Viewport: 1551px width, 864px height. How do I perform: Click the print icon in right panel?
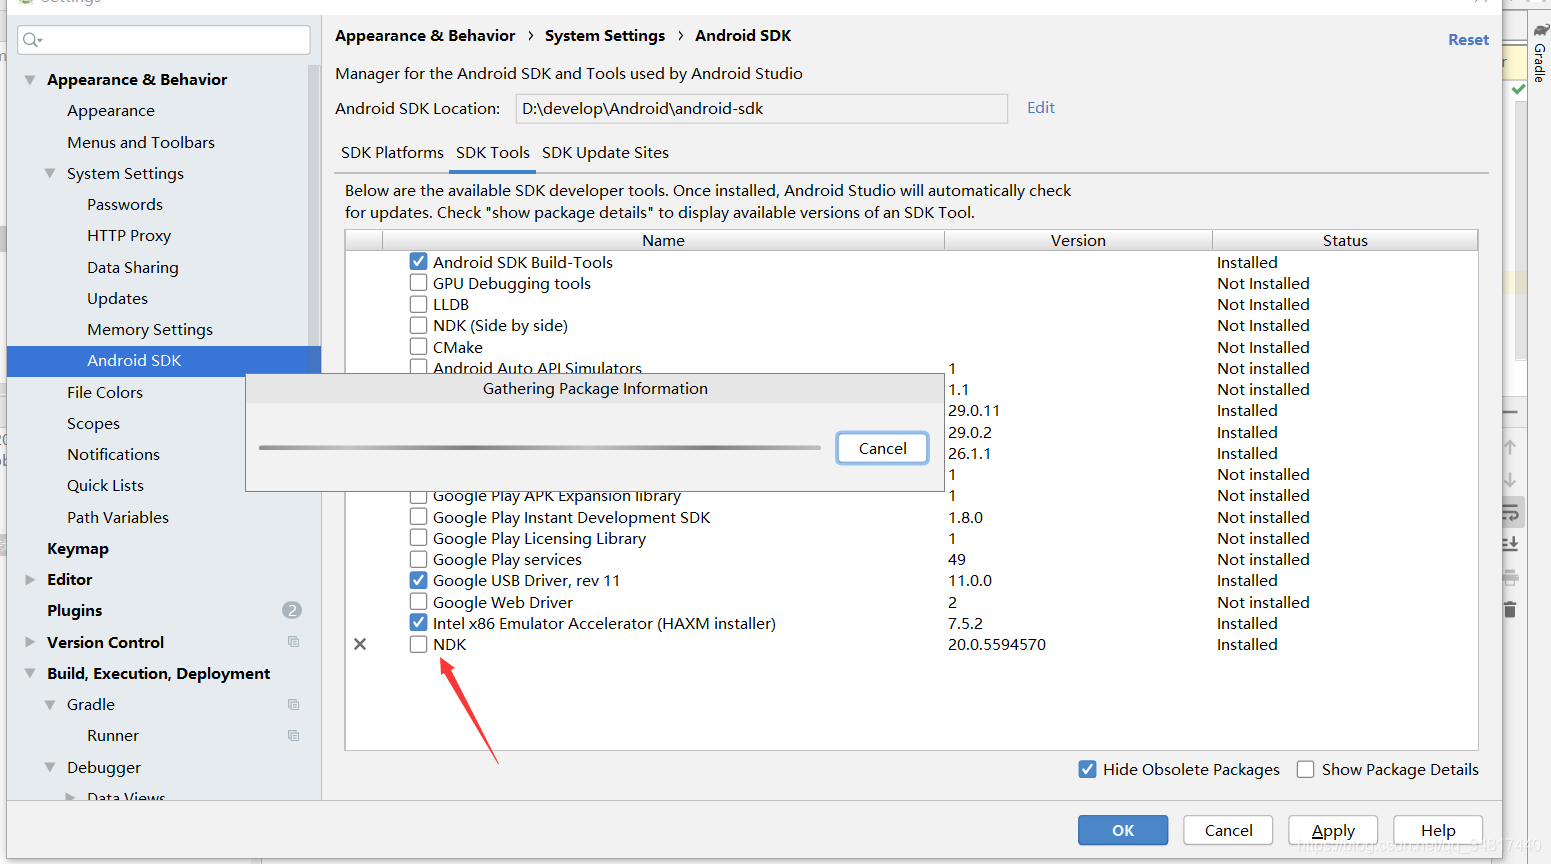(1510, 577)
